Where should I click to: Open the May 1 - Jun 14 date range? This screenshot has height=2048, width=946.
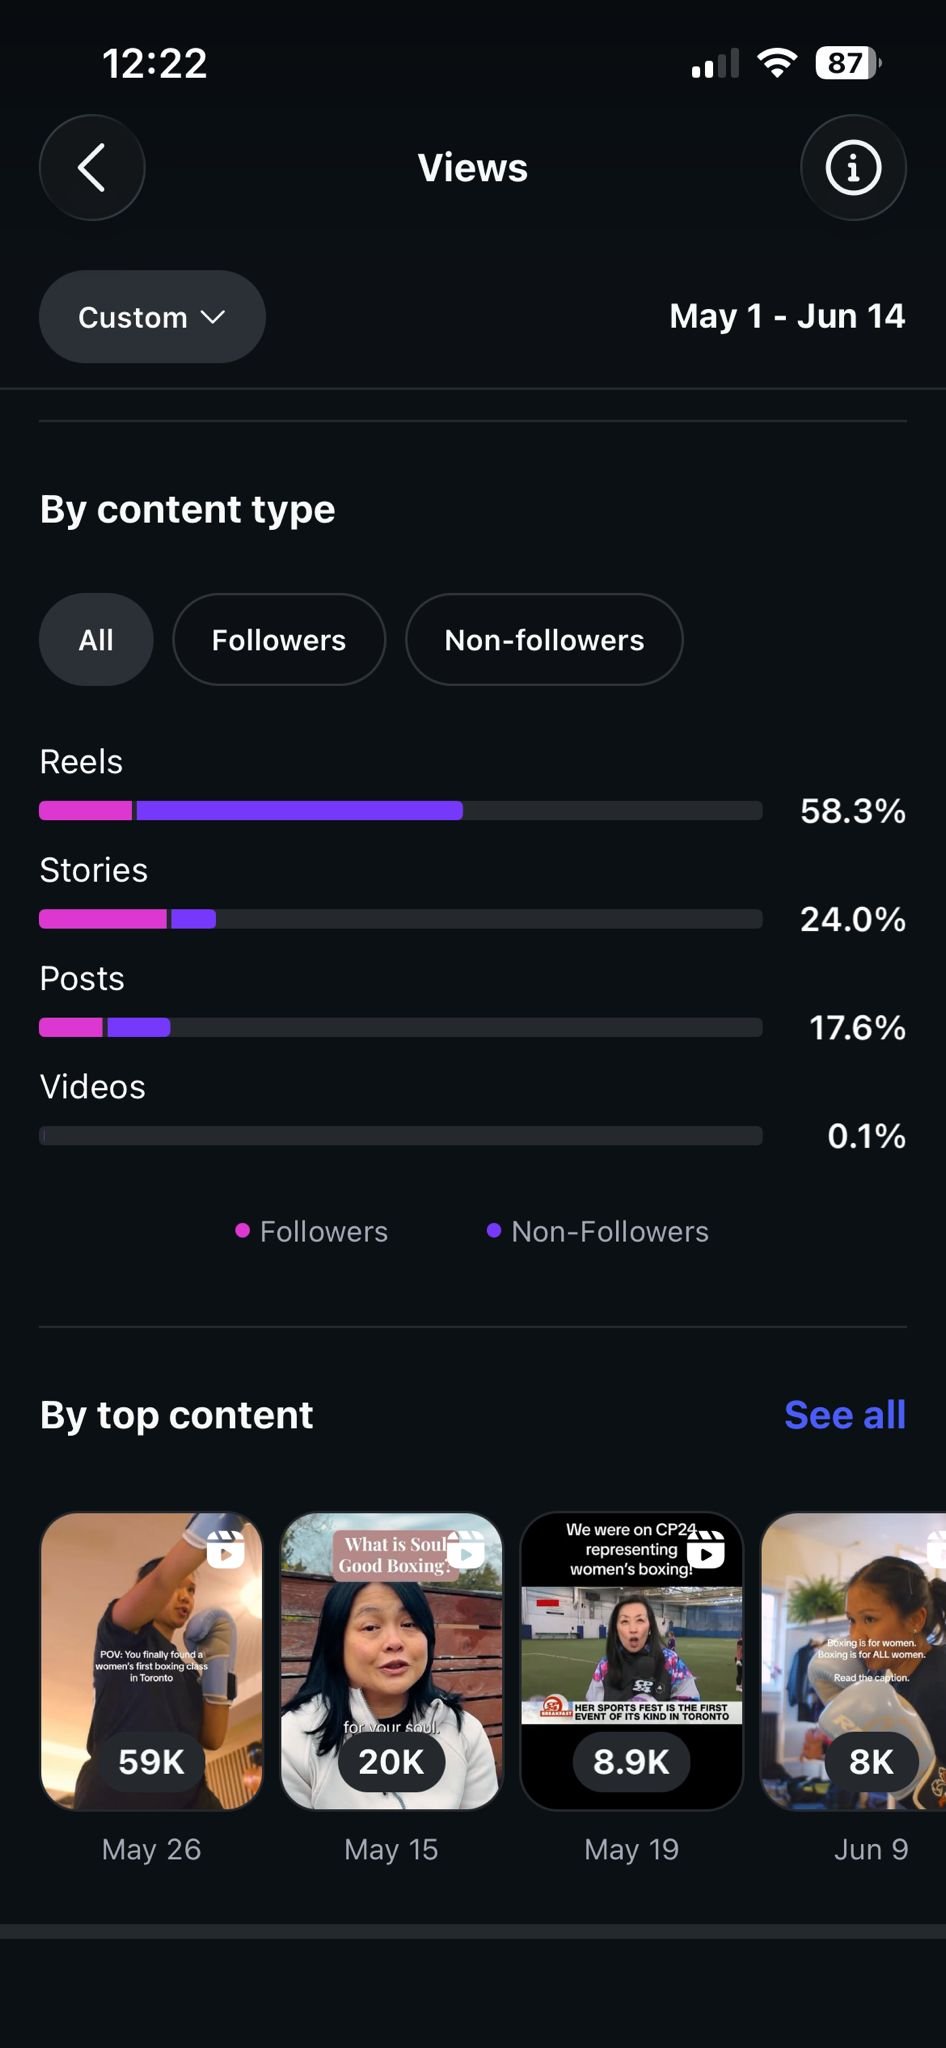[x=787, y=316]
